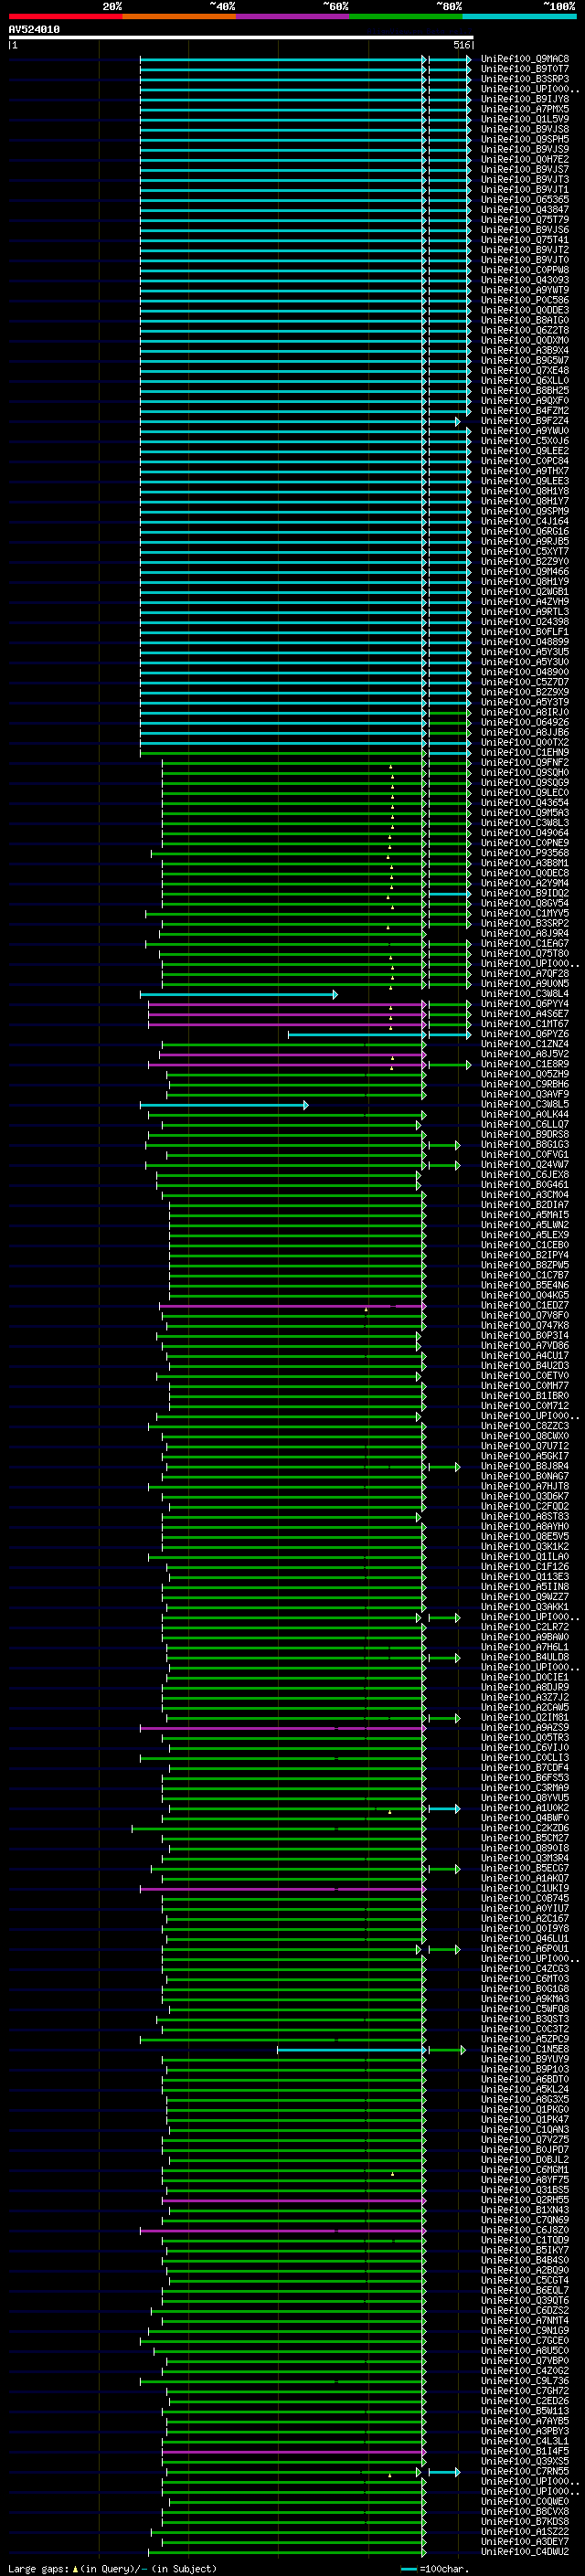This screenshot has width=585, height=2576.
Task: Click the white query sequence bar
Action: pos(241,38)
